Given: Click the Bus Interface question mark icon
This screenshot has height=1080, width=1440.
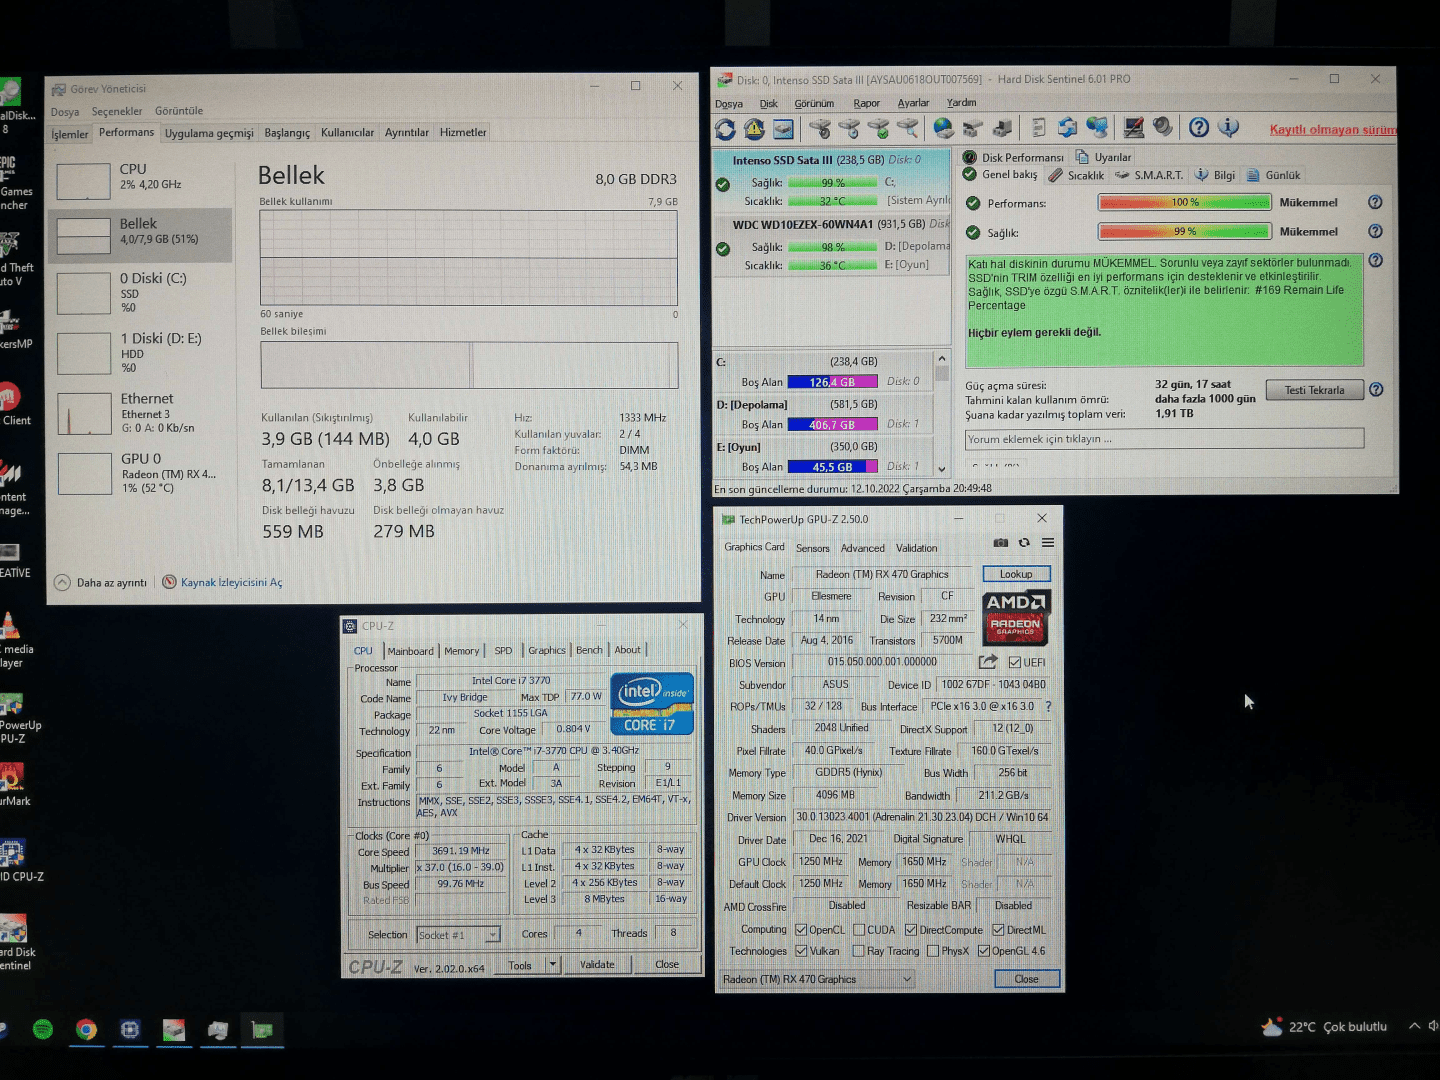Looking at the screenshot, I should tap(1048, 707).
